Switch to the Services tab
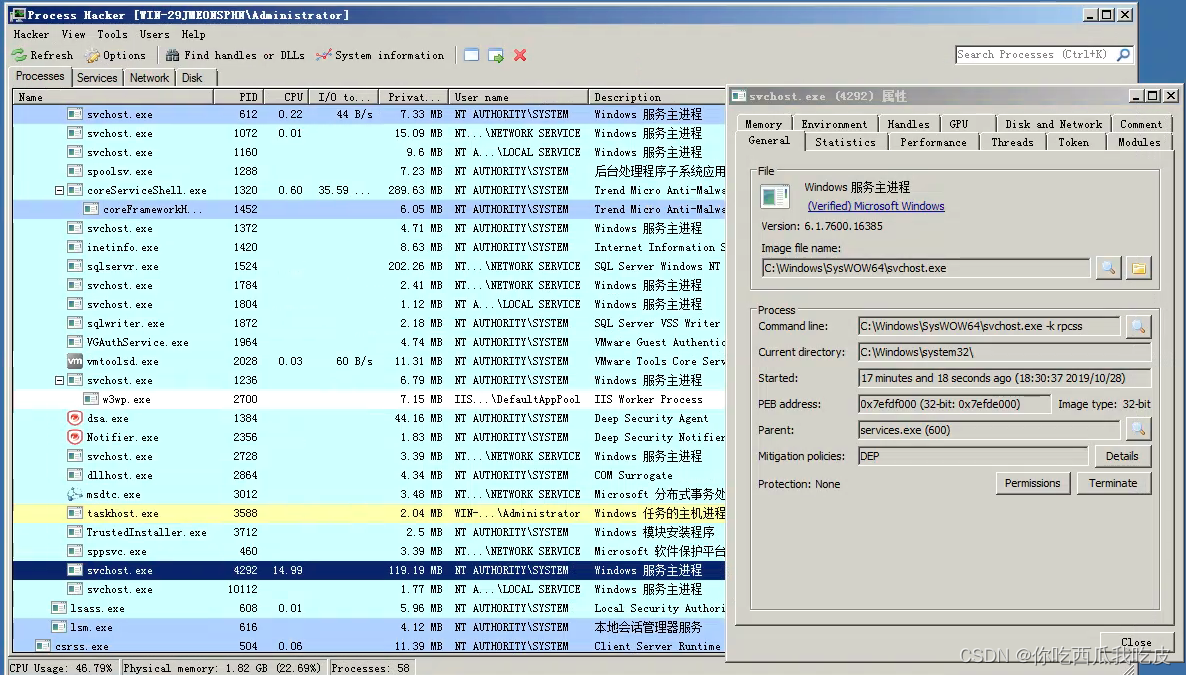Viewport: 1186px width, 675px height. pyautogui.click(x=97, y=77)
